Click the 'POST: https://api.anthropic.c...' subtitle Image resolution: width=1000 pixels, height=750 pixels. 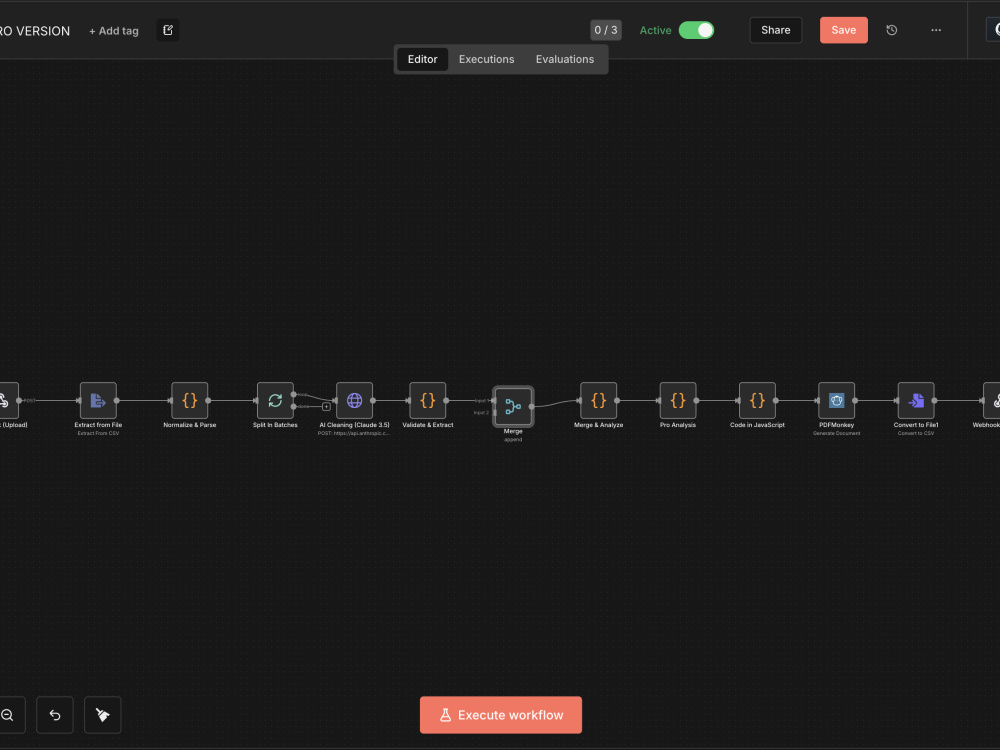(354, 433)
